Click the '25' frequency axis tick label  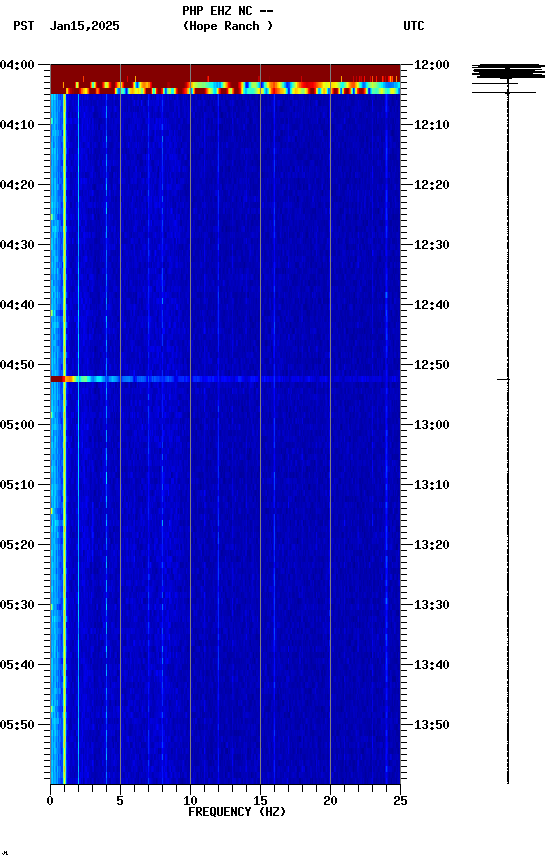coord(400,801)
